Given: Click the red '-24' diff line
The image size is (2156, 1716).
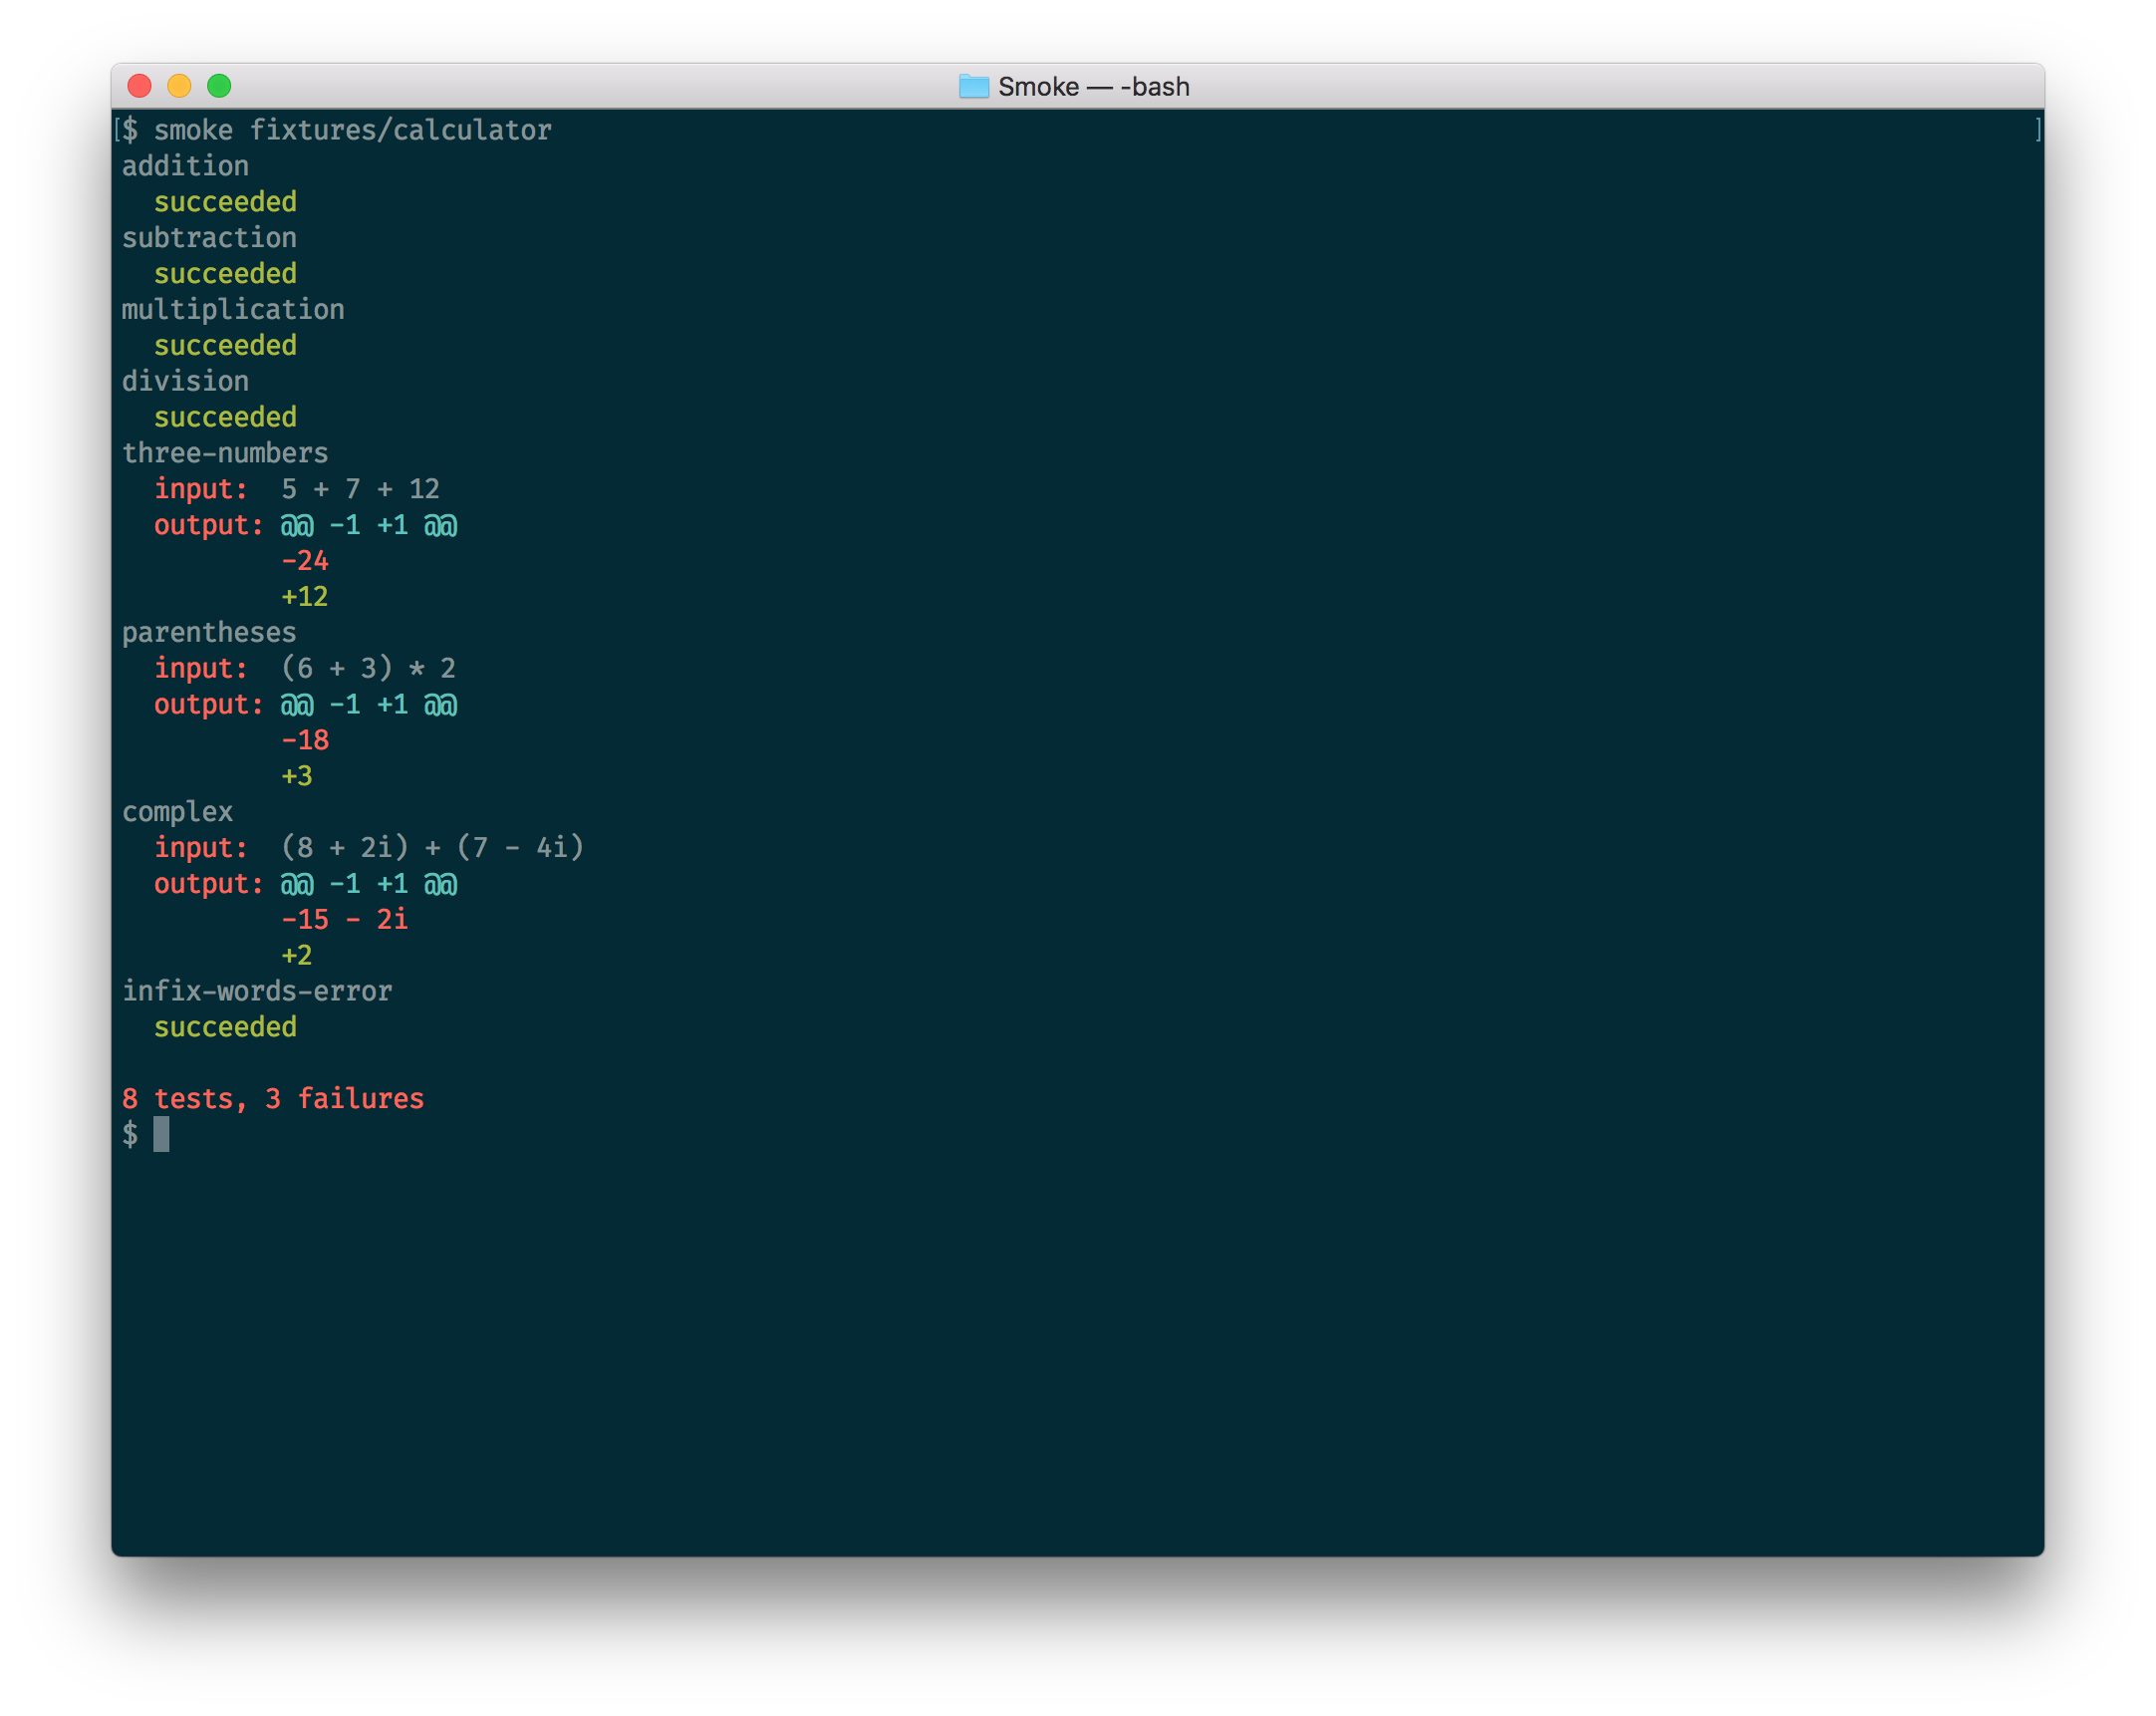Looking at the screenshot, I should point(305,561).
